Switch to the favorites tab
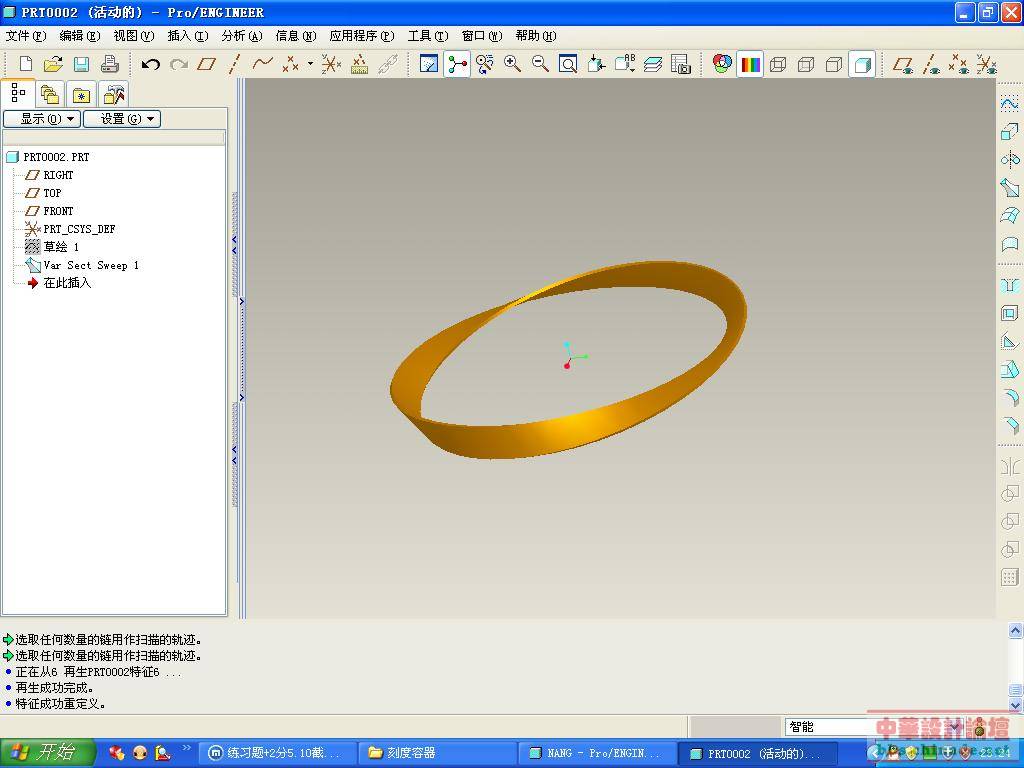The height and width of the screenshot is (768, 1024). (82, 95)
